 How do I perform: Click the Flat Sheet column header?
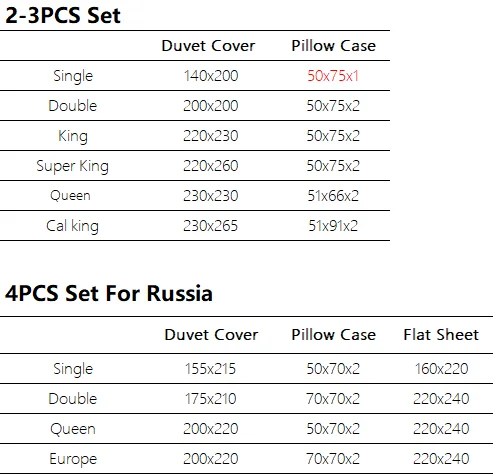click(441, 335)
